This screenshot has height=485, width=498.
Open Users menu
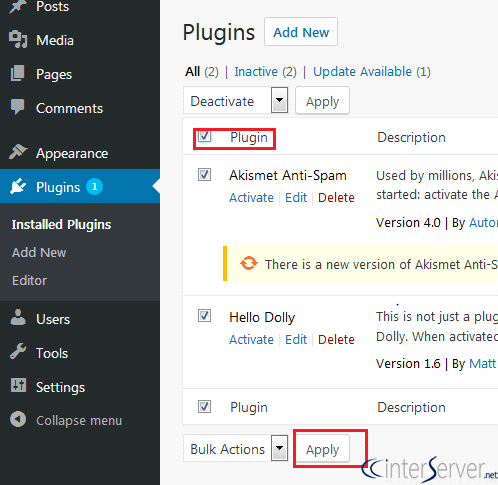coord(53,319)
